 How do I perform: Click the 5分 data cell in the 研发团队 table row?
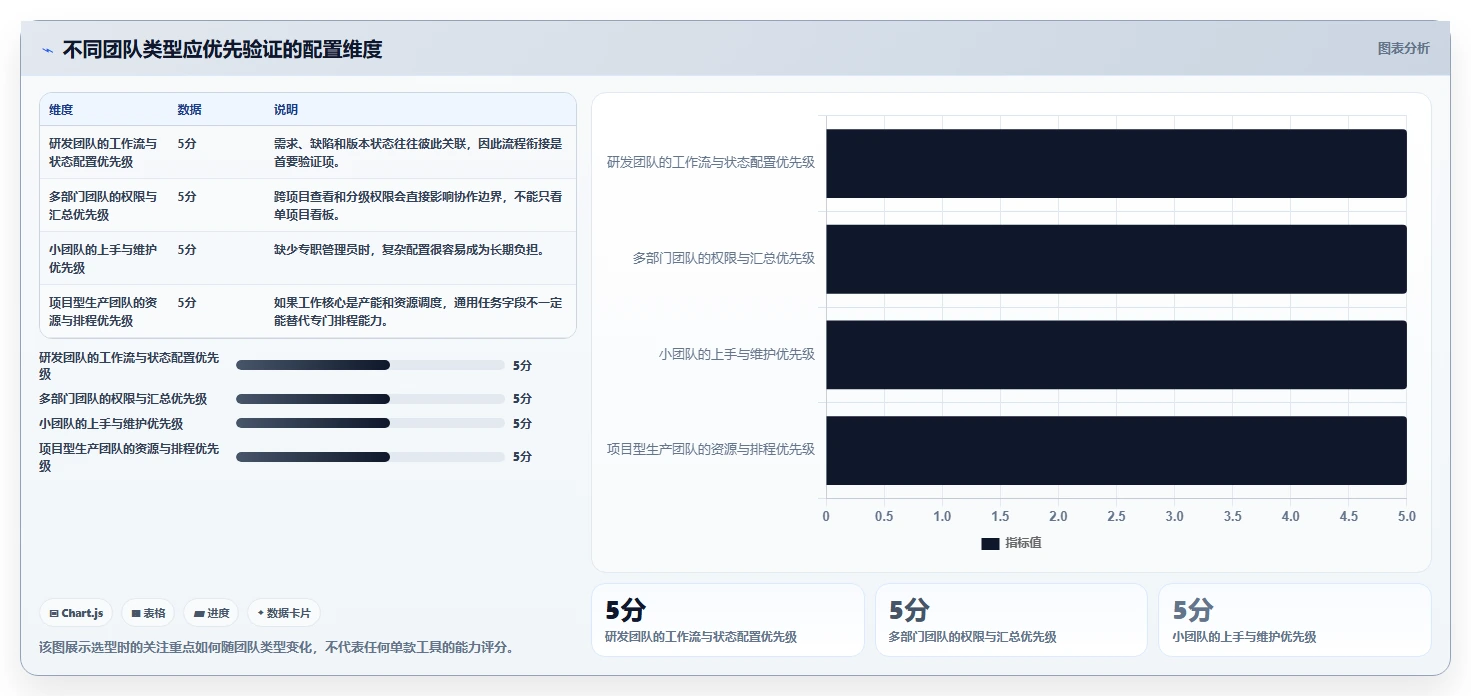[187, 144]
